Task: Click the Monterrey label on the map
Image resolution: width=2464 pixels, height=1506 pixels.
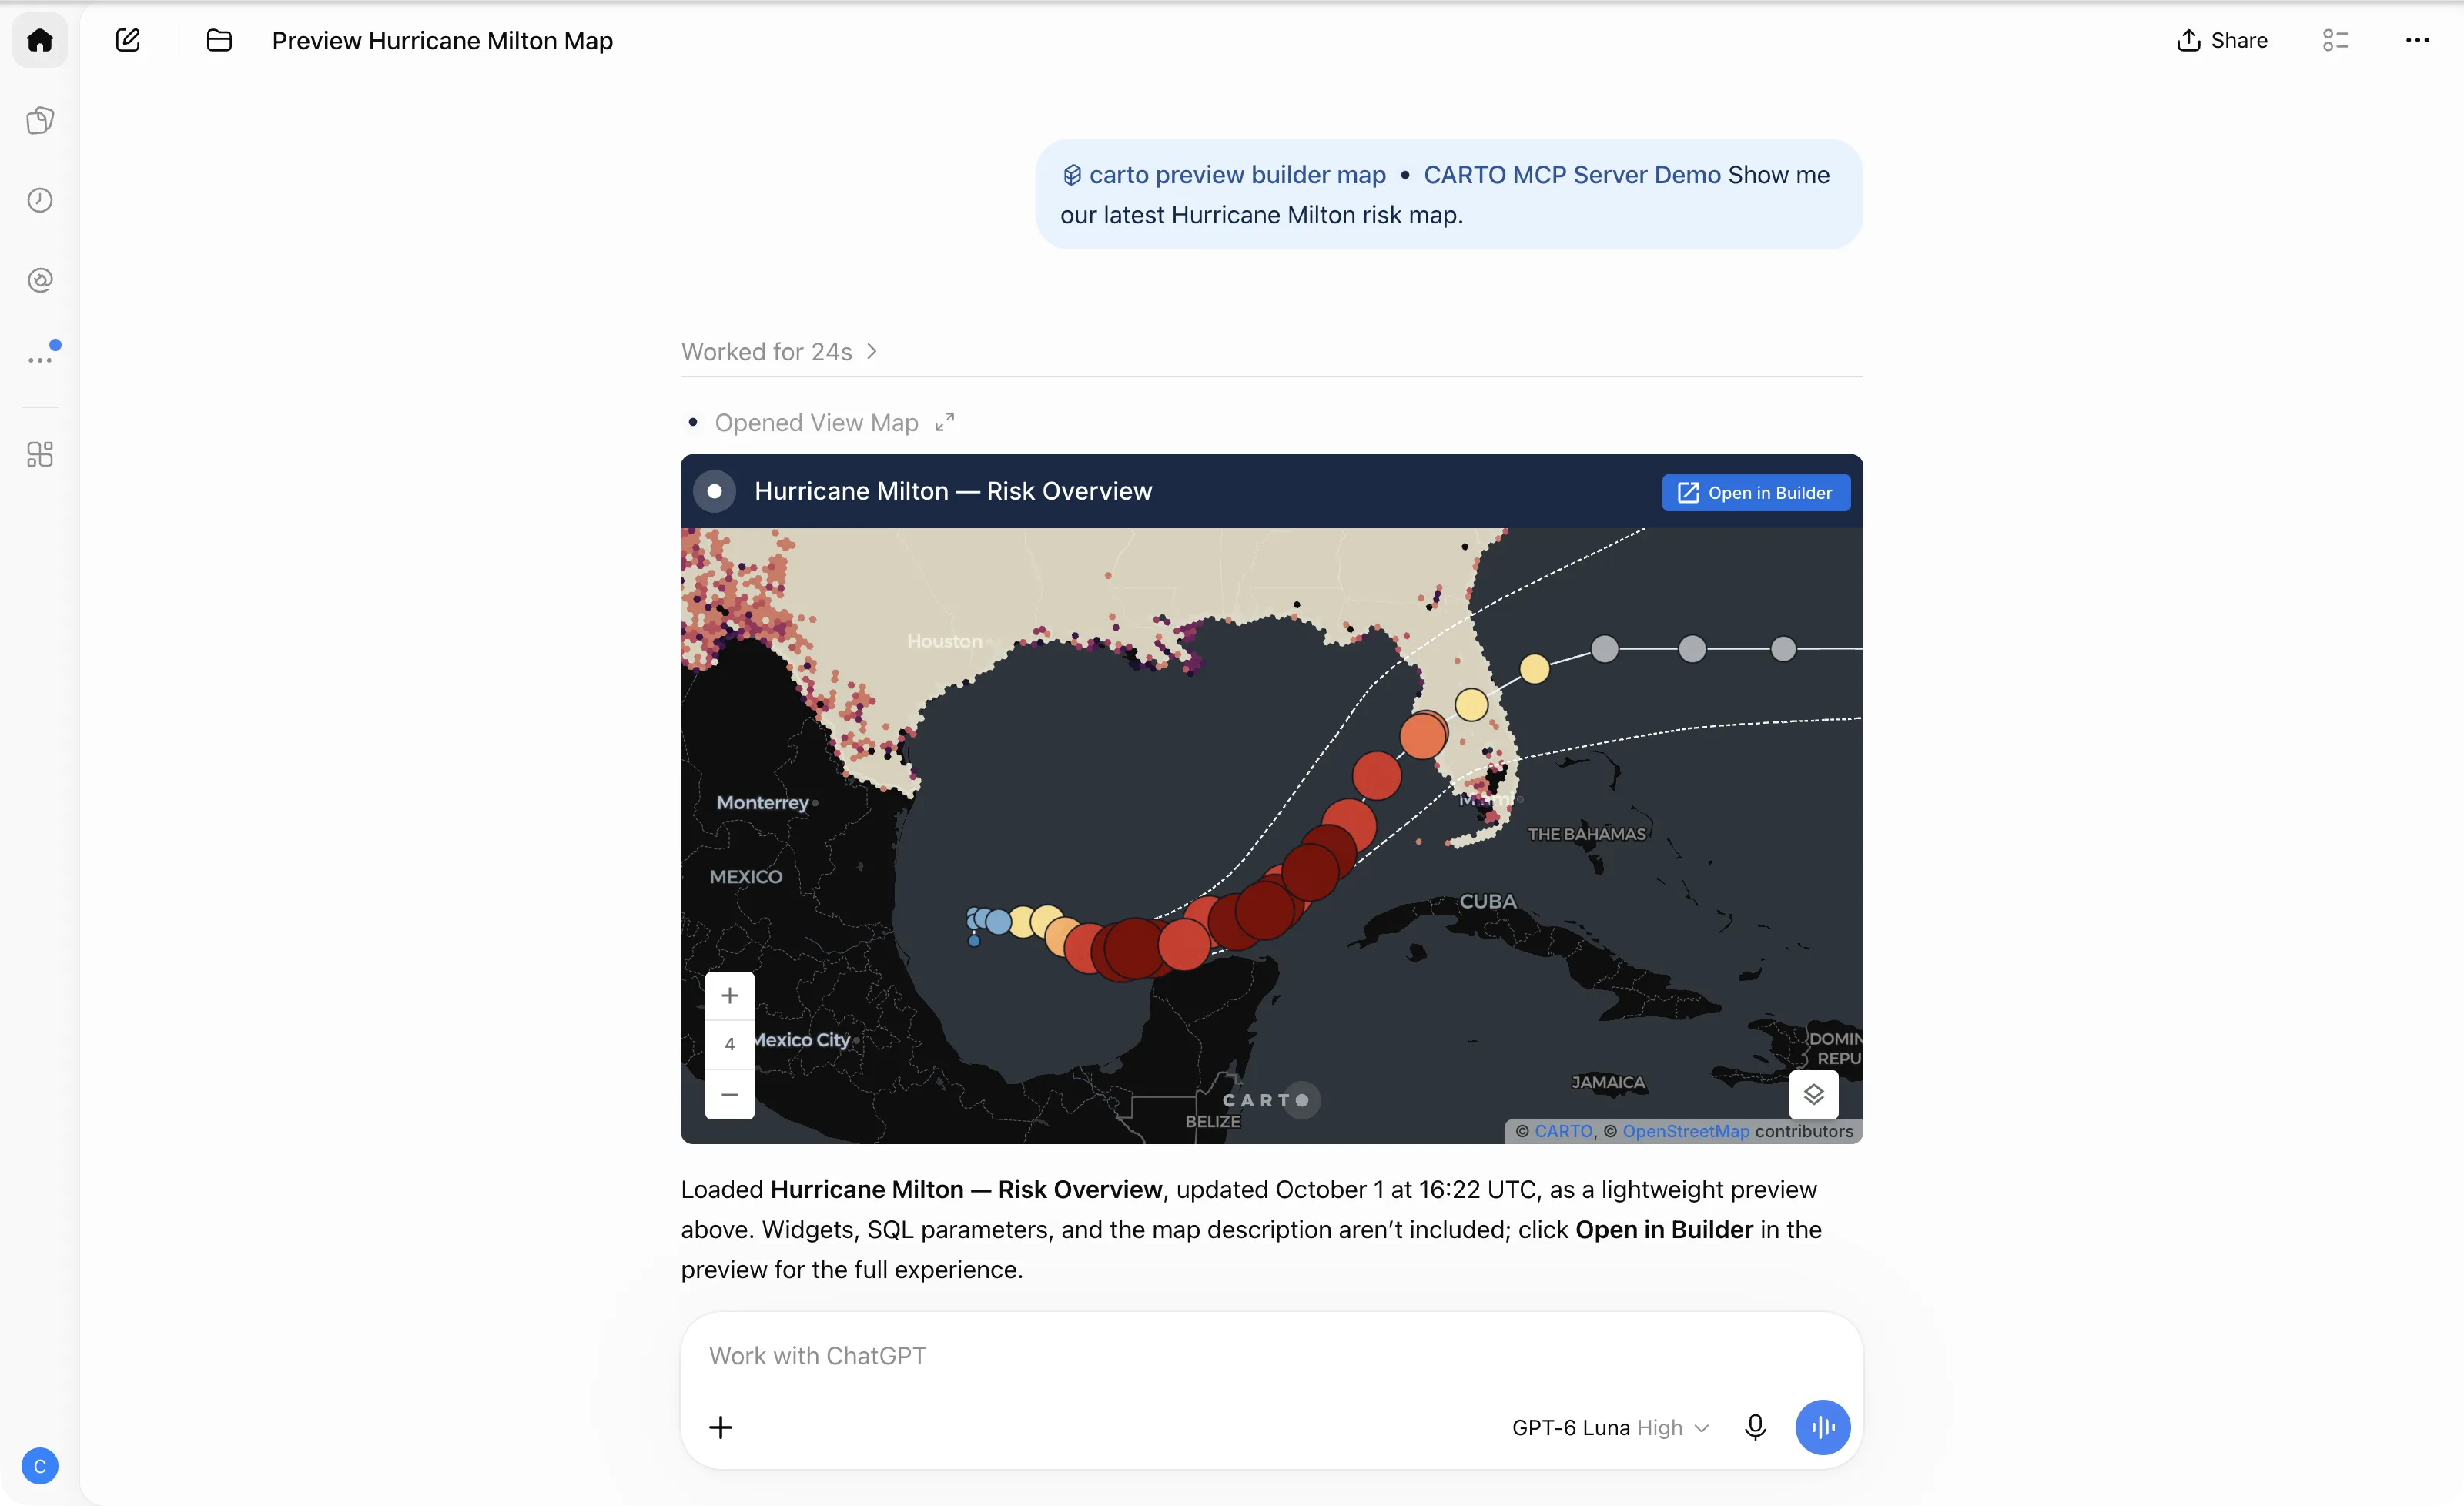Action: (x=763, y=802)
